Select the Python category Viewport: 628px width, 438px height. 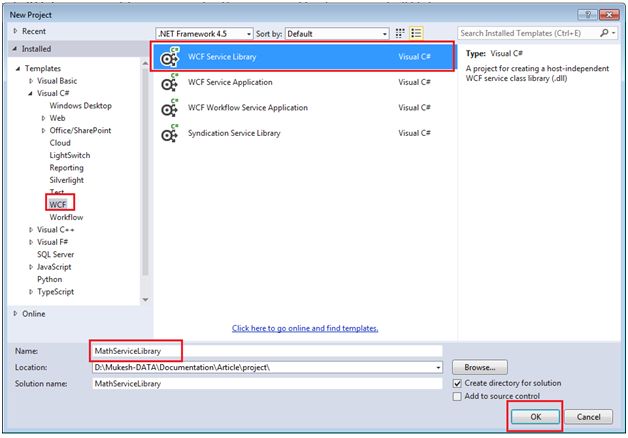50,279
